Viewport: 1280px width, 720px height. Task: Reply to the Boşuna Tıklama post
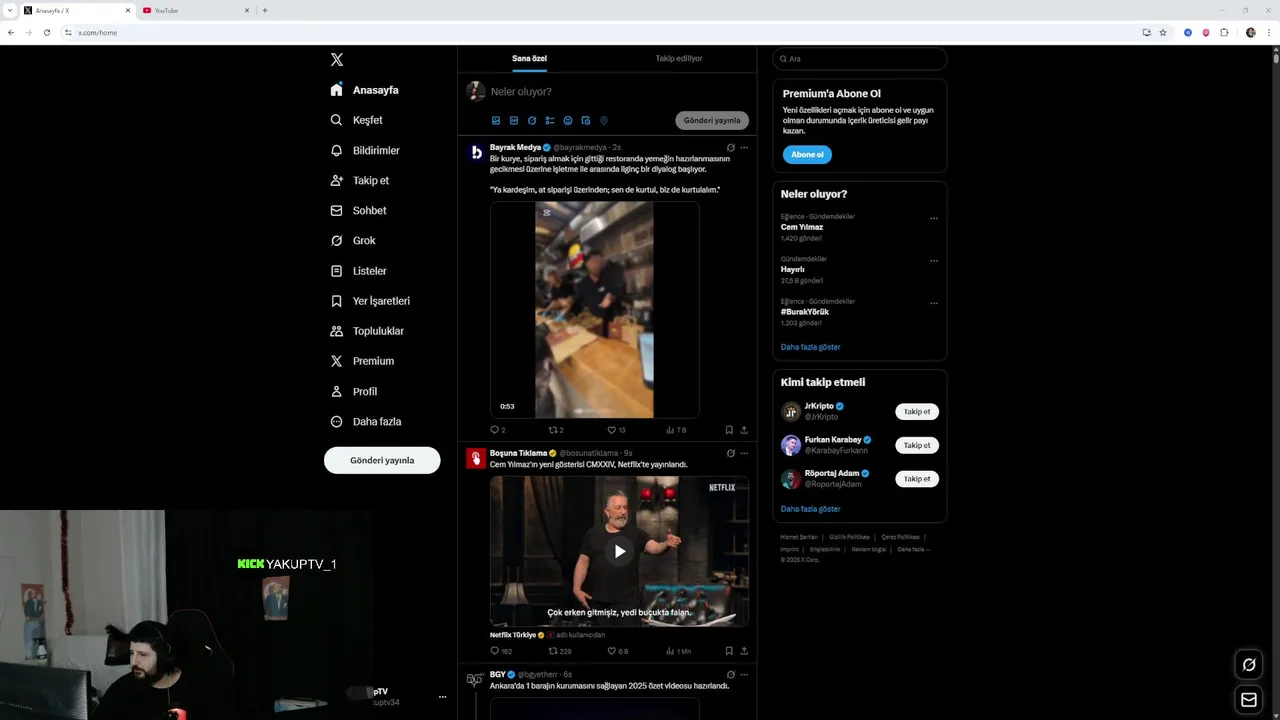494,651
